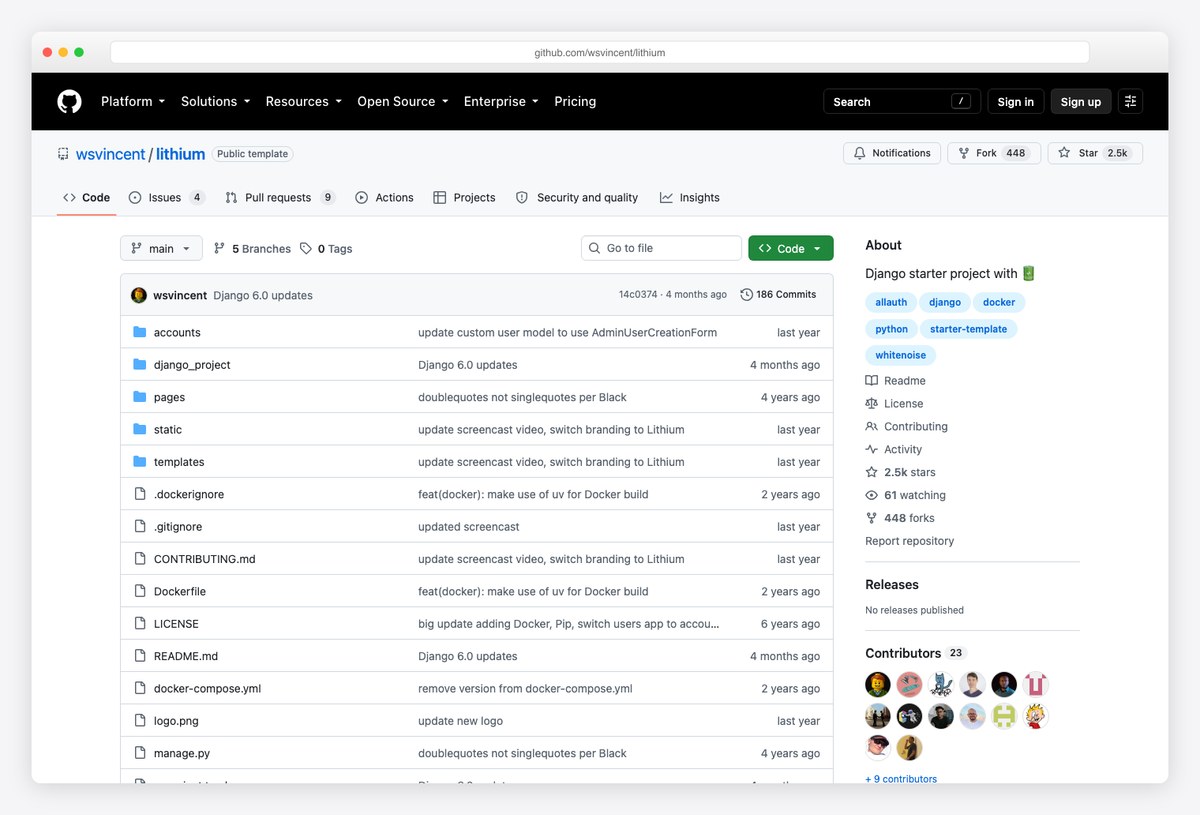Image resolution: width=1200 pixels, height=815 pixels.
Task: Click the book icon next to Readme
Action: [872, 381]
